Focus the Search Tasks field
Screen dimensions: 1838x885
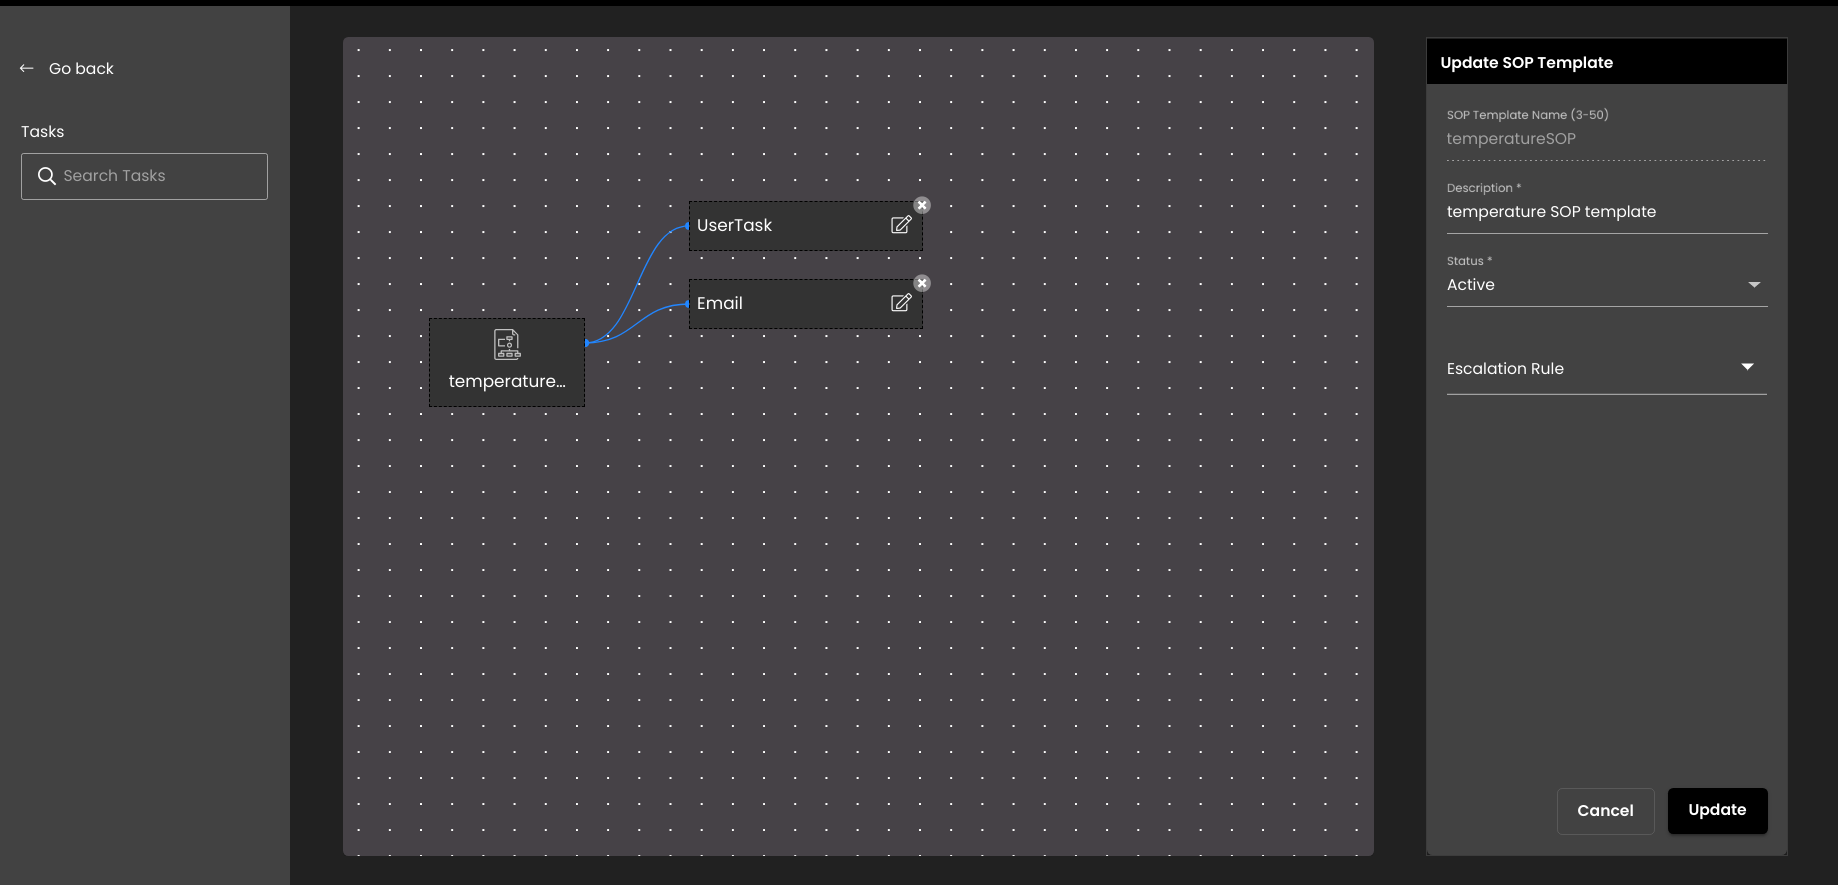[x=144, y=176]
